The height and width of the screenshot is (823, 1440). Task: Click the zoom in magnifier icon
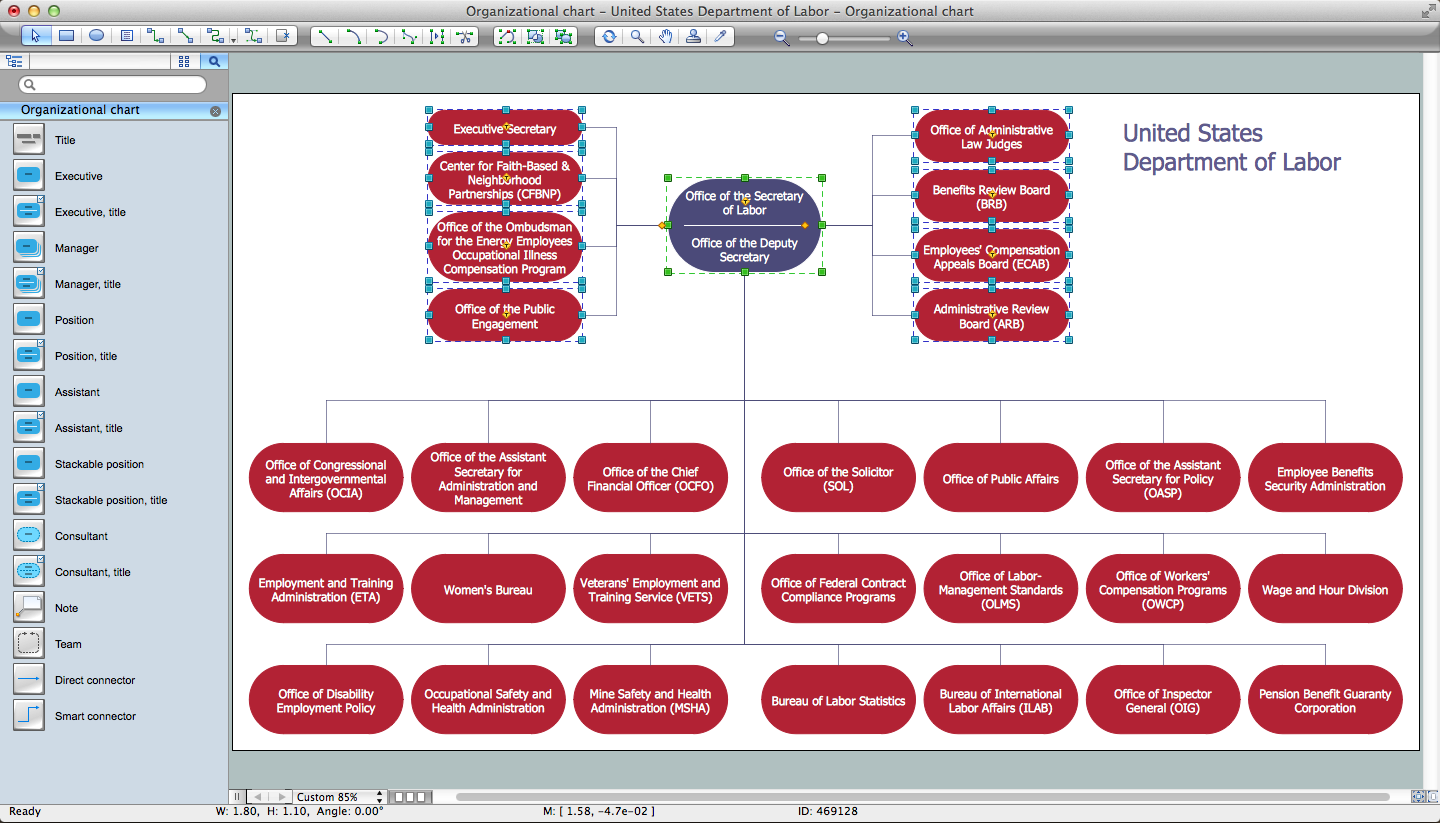[x=905, y=38]
